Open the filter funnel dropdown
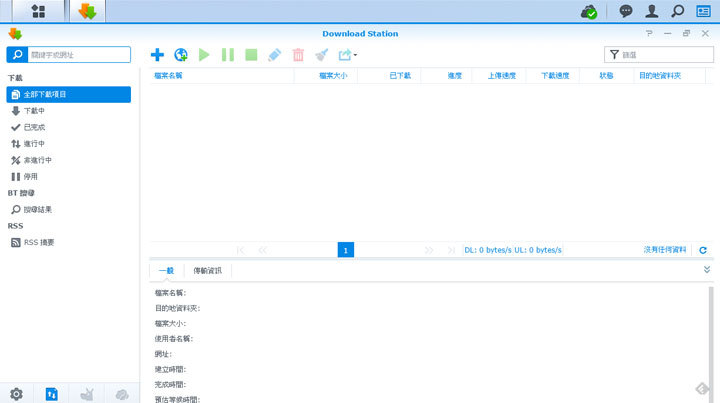The height and width of the screenshot is (403, 720). tap(614, 55)
